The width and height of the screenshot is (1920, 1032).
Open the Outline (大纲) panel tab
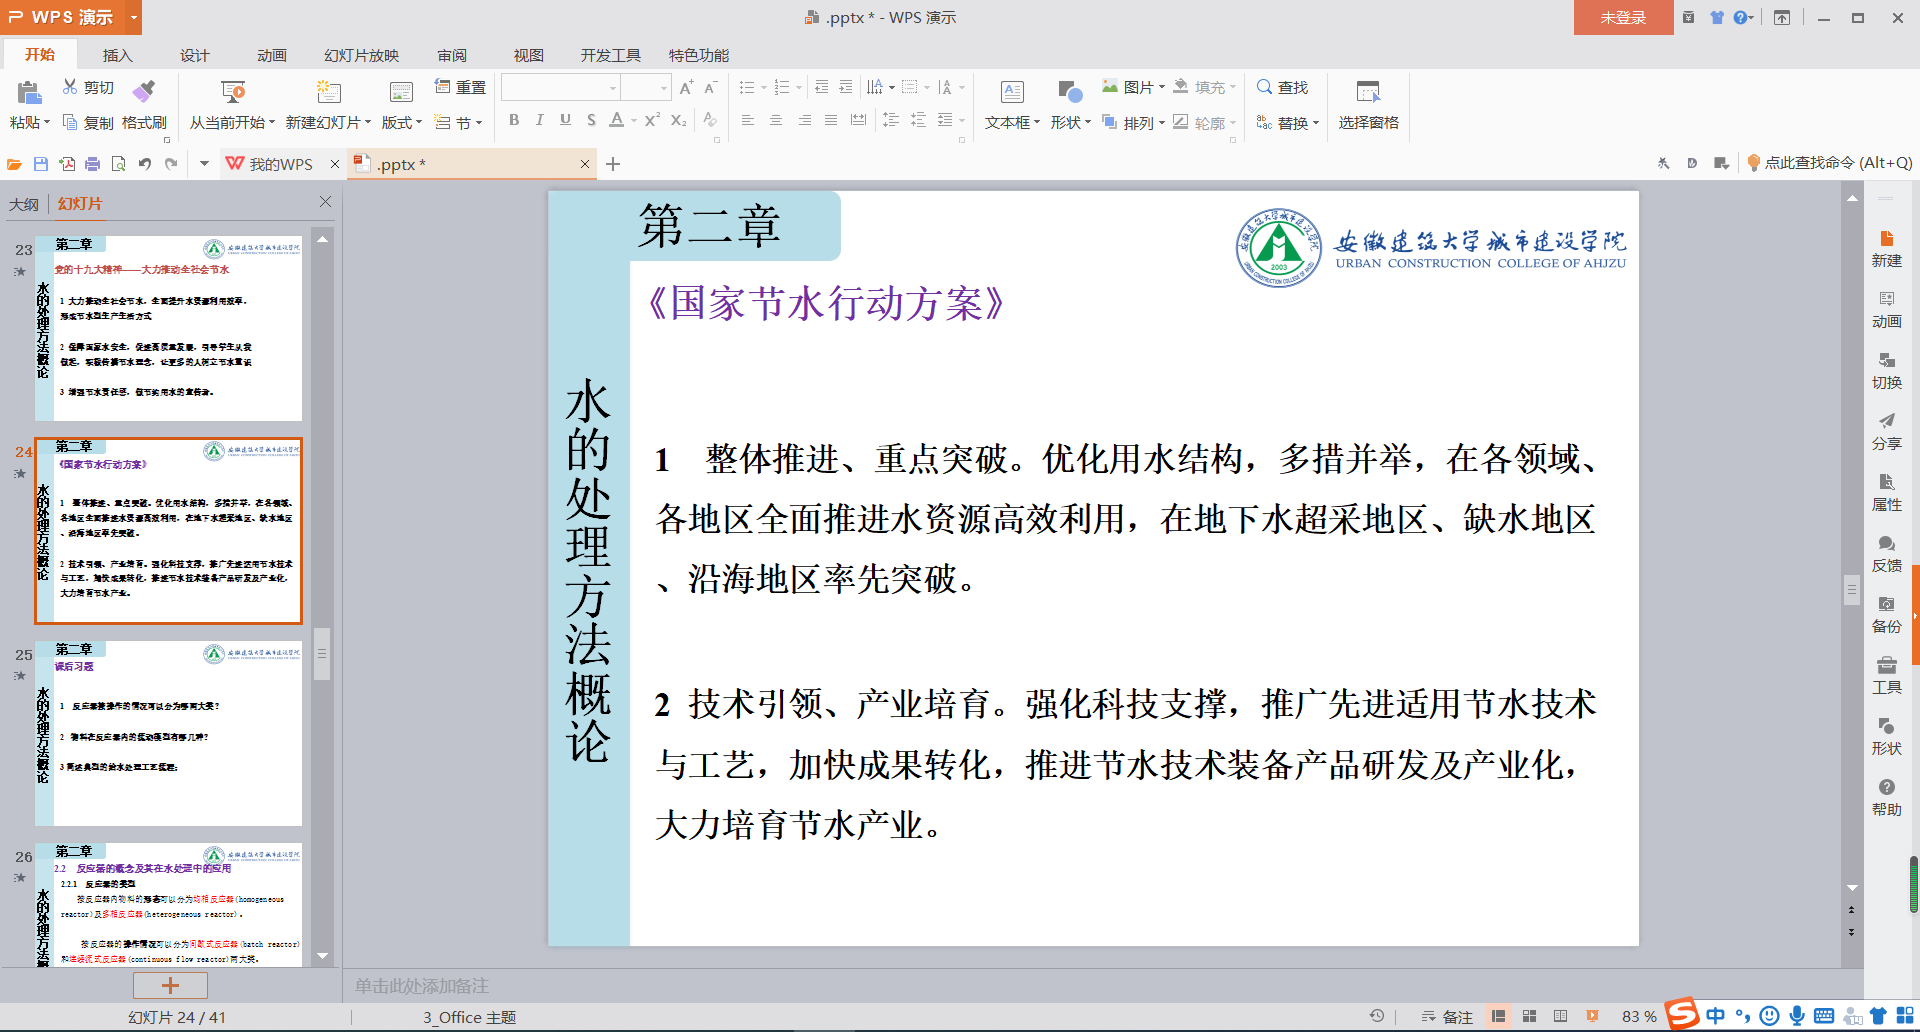point(24,204)
